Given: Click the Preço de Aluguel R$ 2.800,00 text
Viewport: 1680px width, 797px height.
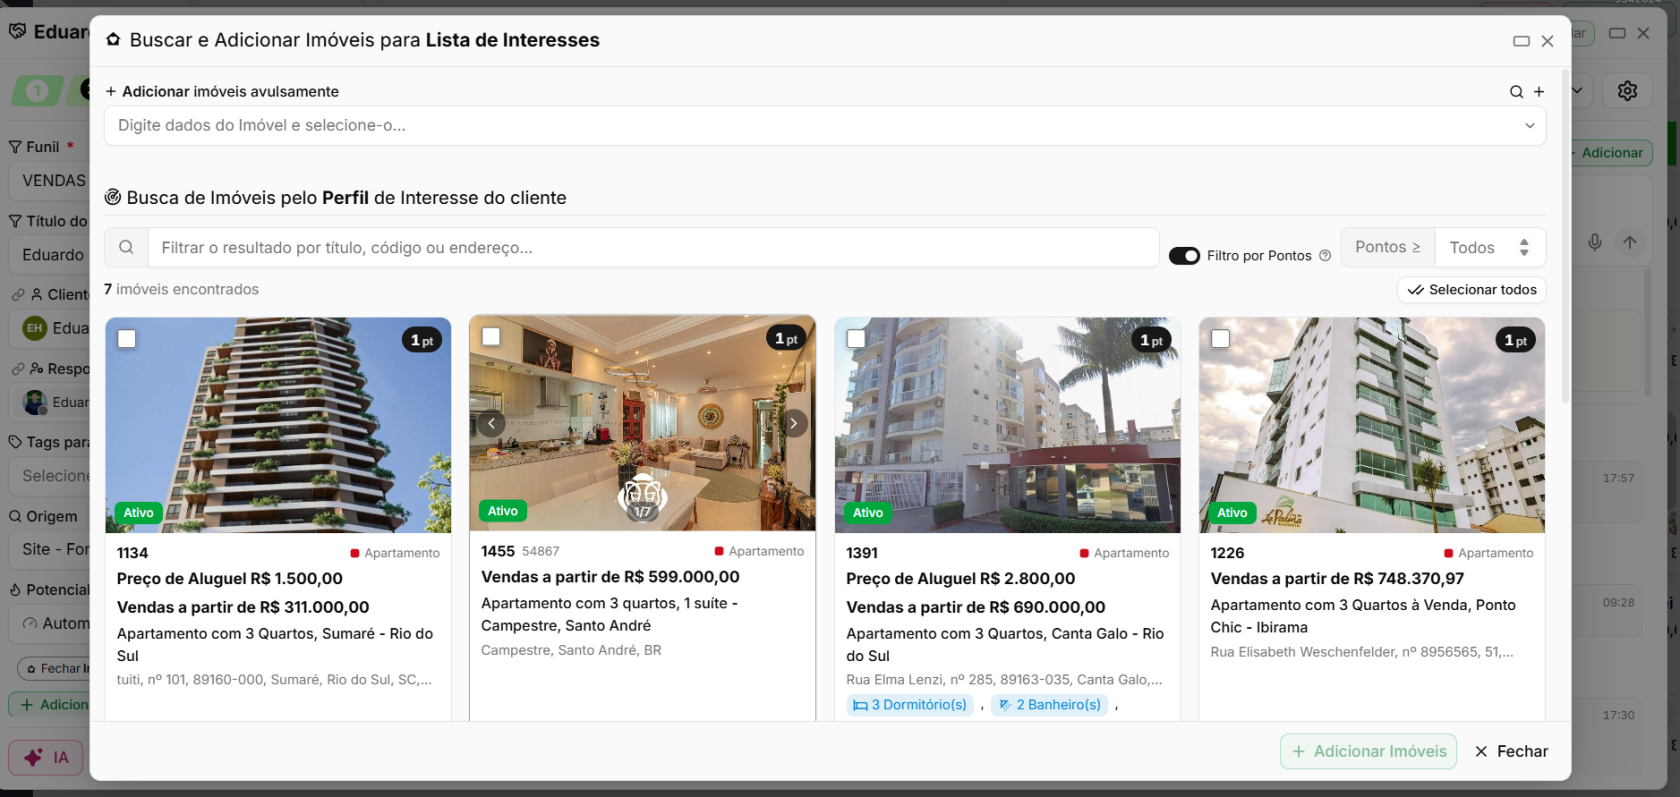Looking at the screenshot, I should pos(961,579).
